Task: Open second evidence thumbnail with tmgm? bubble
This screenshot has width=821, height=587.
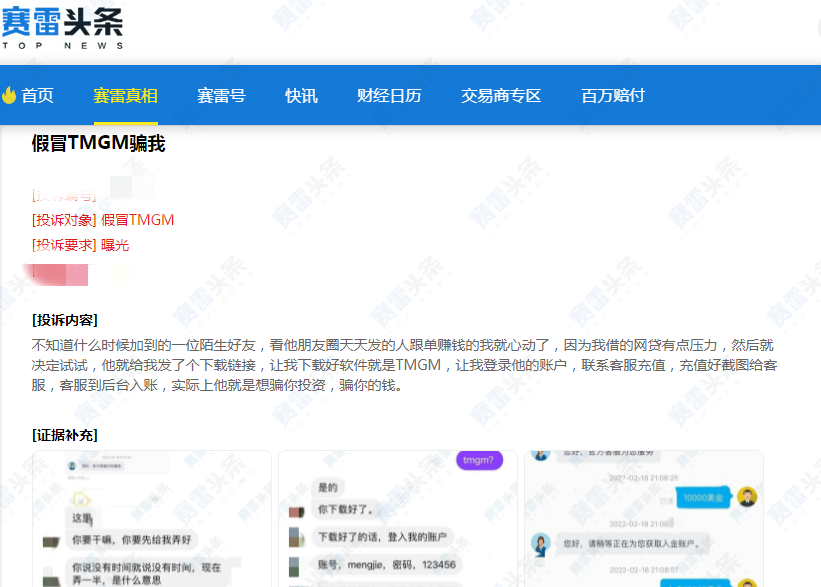Action: 398,519
